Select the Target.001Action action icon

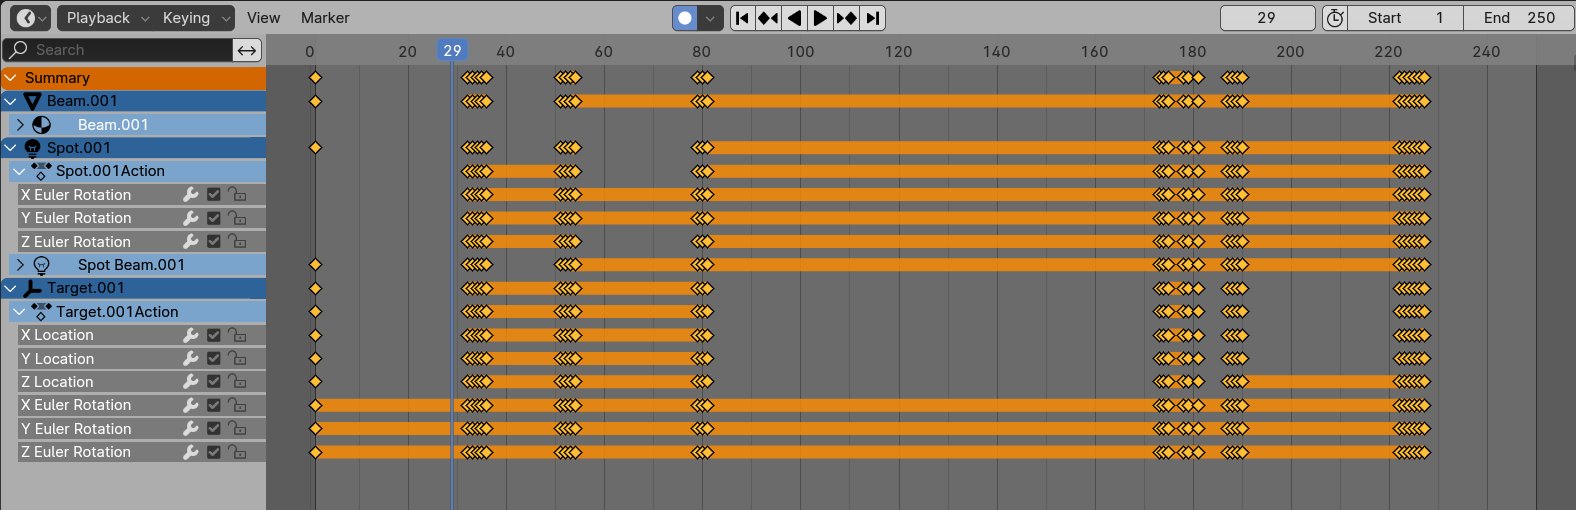[41, 312]
